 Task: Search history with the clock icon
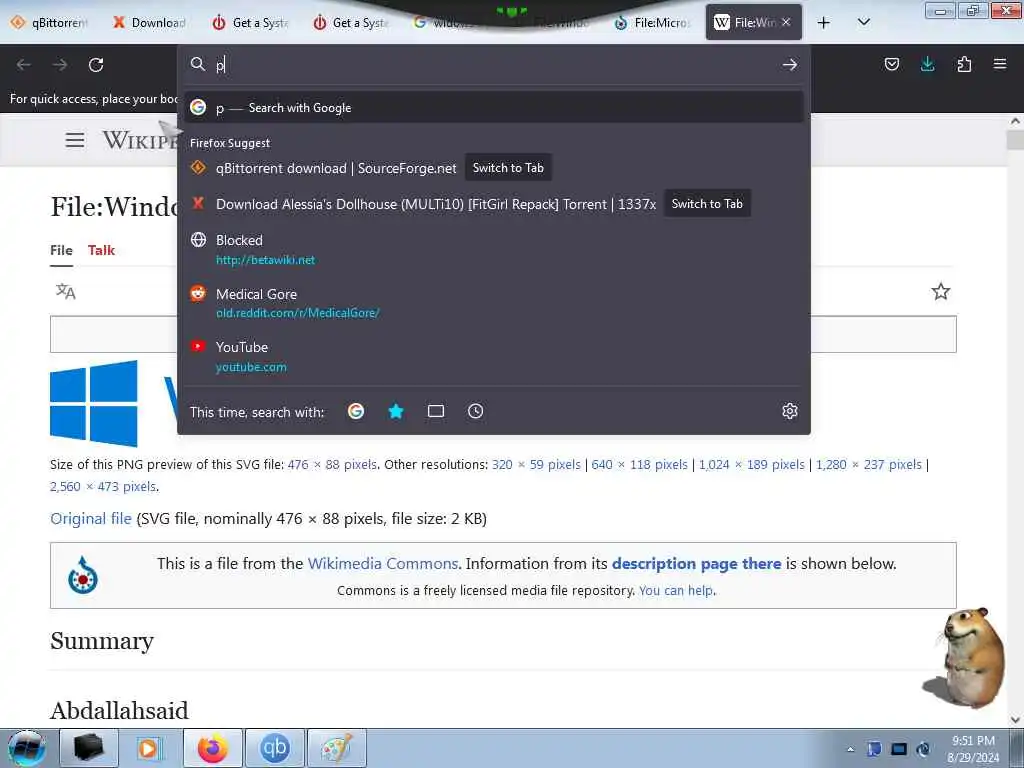(475, 411)
